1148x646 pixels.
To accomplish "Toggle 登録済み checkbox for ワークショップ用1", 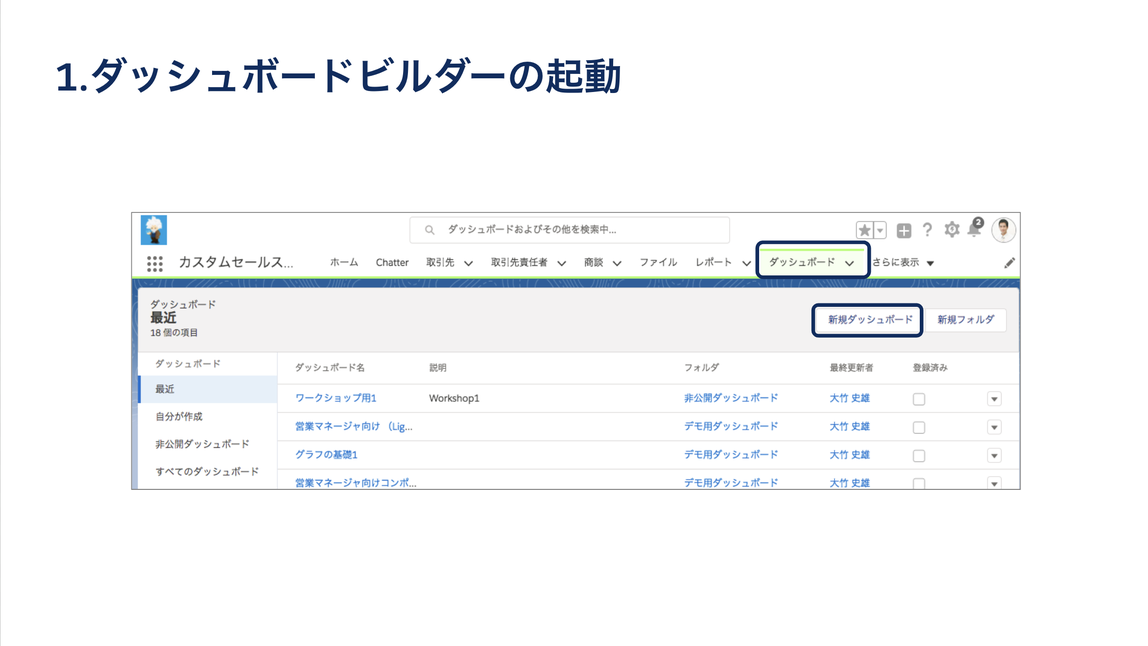I will (919, 399).
